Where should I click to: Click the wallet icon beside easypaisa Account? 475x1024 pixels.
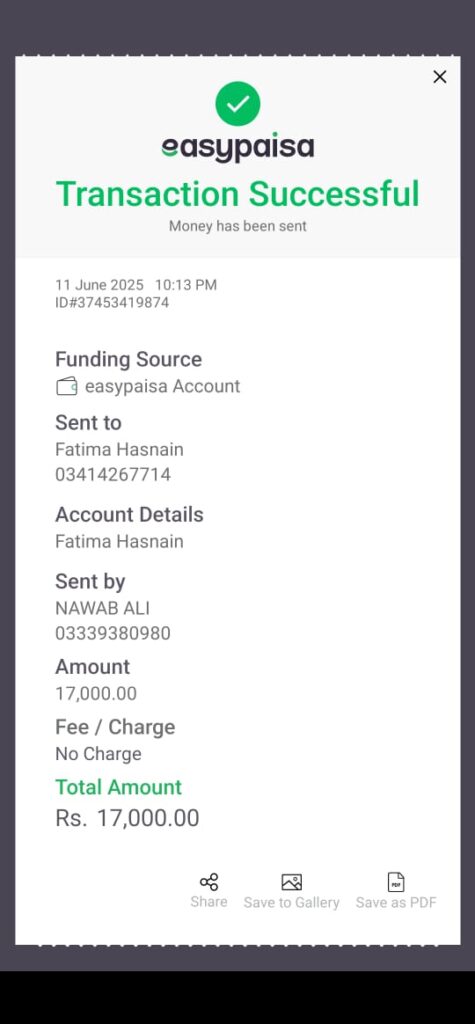pyautogui.click(x=67, y=387)
